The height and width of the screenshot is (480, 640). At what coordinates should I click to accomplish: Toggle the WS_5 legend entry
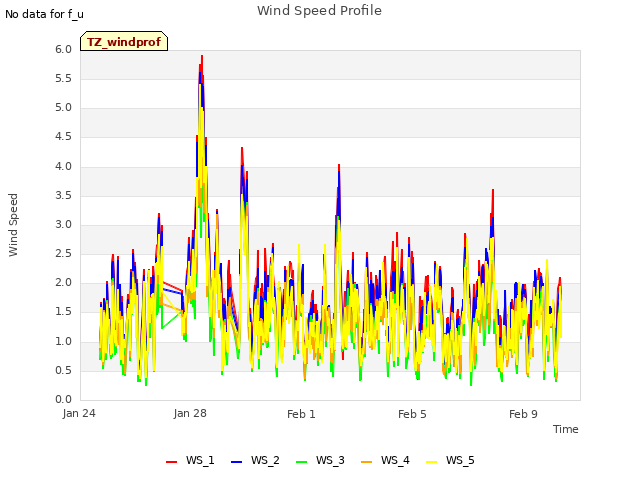coord(450,460)
